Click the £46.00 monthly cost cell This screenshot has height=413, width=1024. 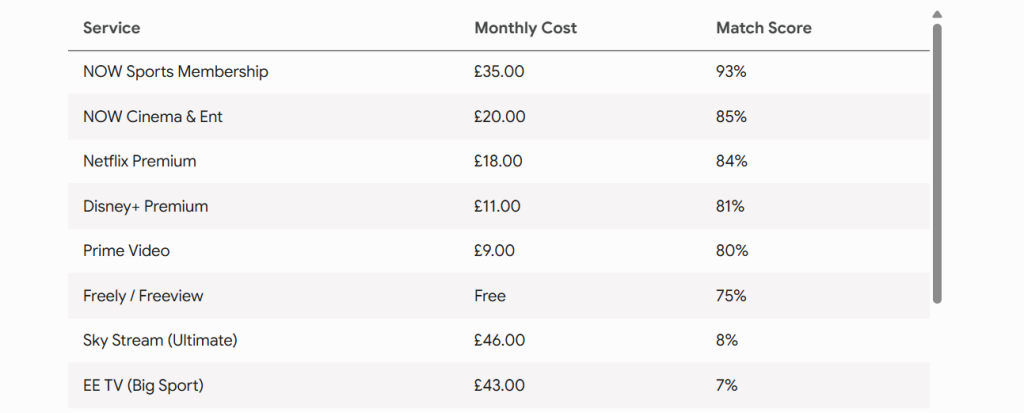500,340
